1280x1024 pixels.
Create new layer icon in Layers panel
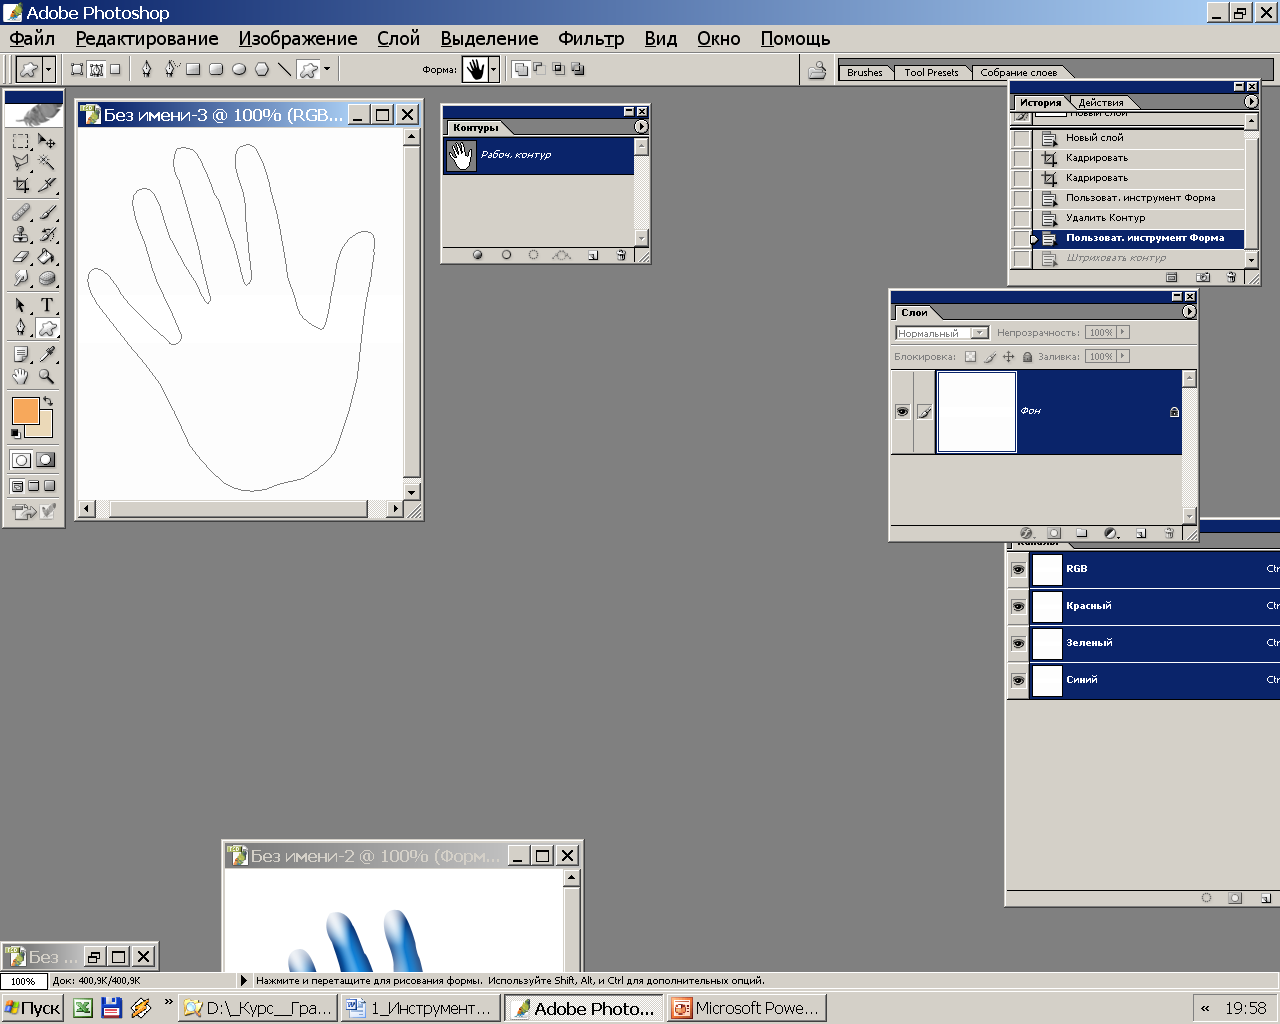1141,534
